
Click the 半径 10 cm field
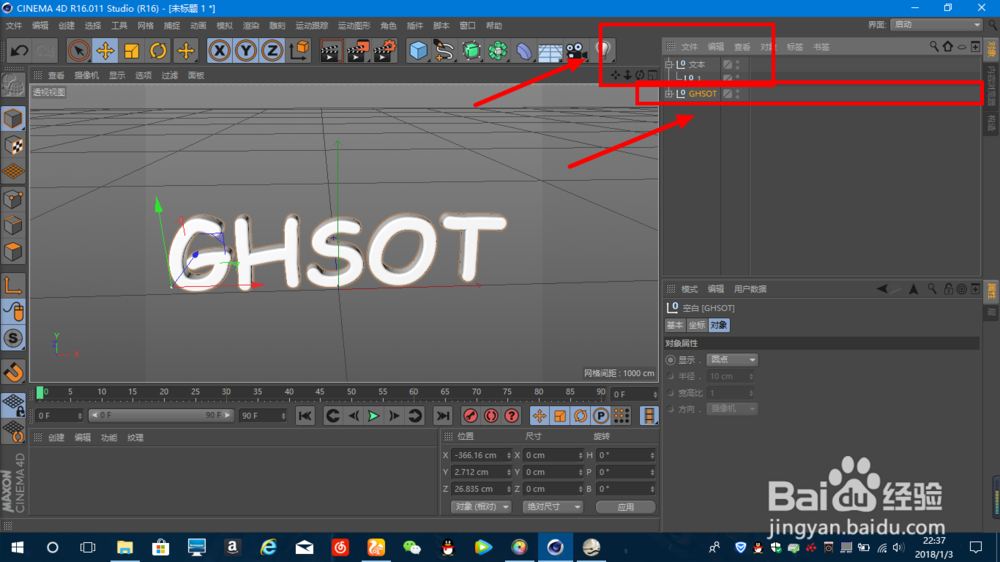point(731,376)
